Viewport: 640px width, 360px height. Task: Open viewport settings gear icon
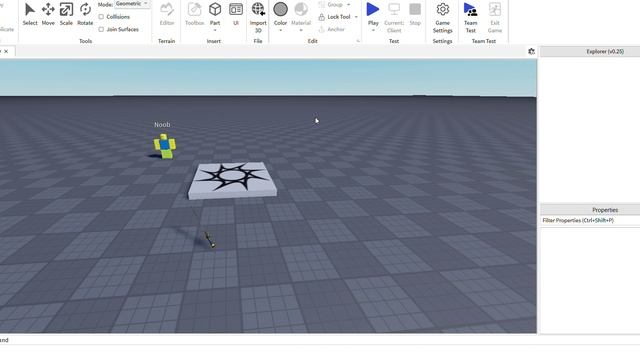(531, 51)
